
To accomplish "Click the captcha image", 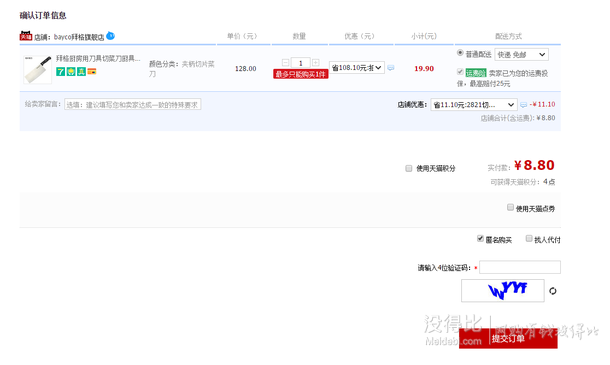I will (x=503, y=291).
